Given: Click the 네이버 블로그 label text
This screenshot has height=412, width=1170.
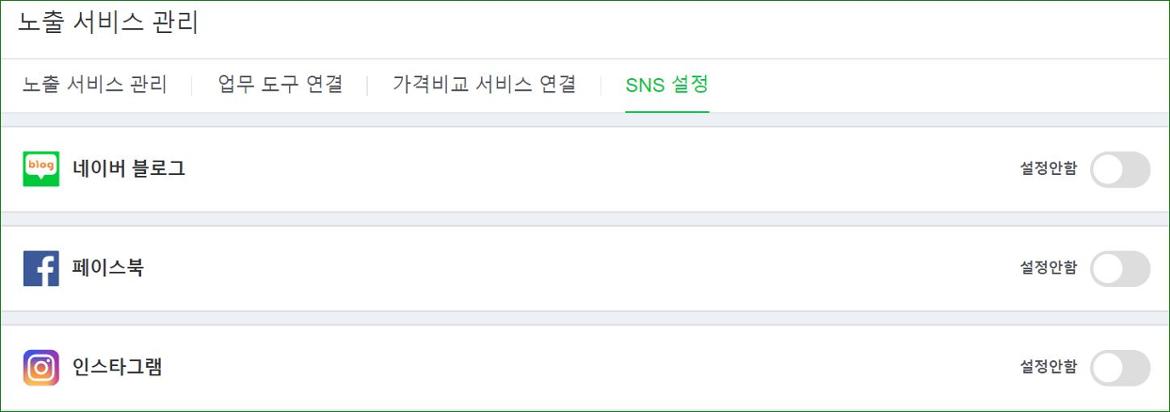Looking at the screenshot, I should pyautogui.click(x=129, y=169).
